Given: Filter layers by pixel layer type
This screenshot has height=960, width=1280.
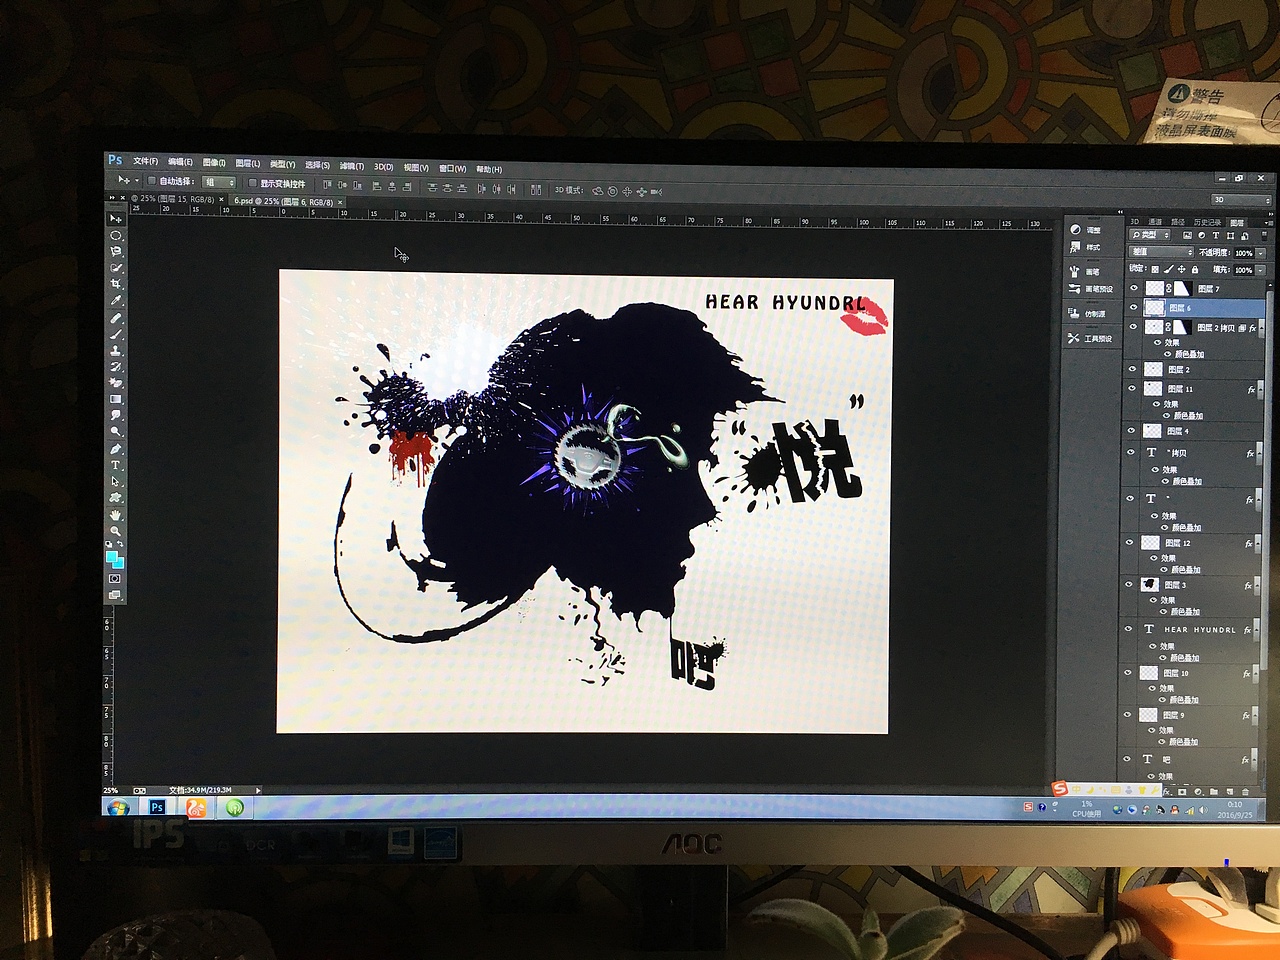Looking at the screenshot, I should [1187, 236].
